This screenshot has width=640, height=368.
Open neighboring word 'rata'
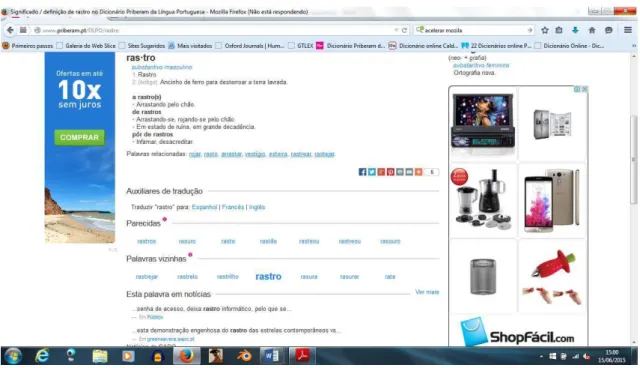pyautogui.click(x=390, y=277)
